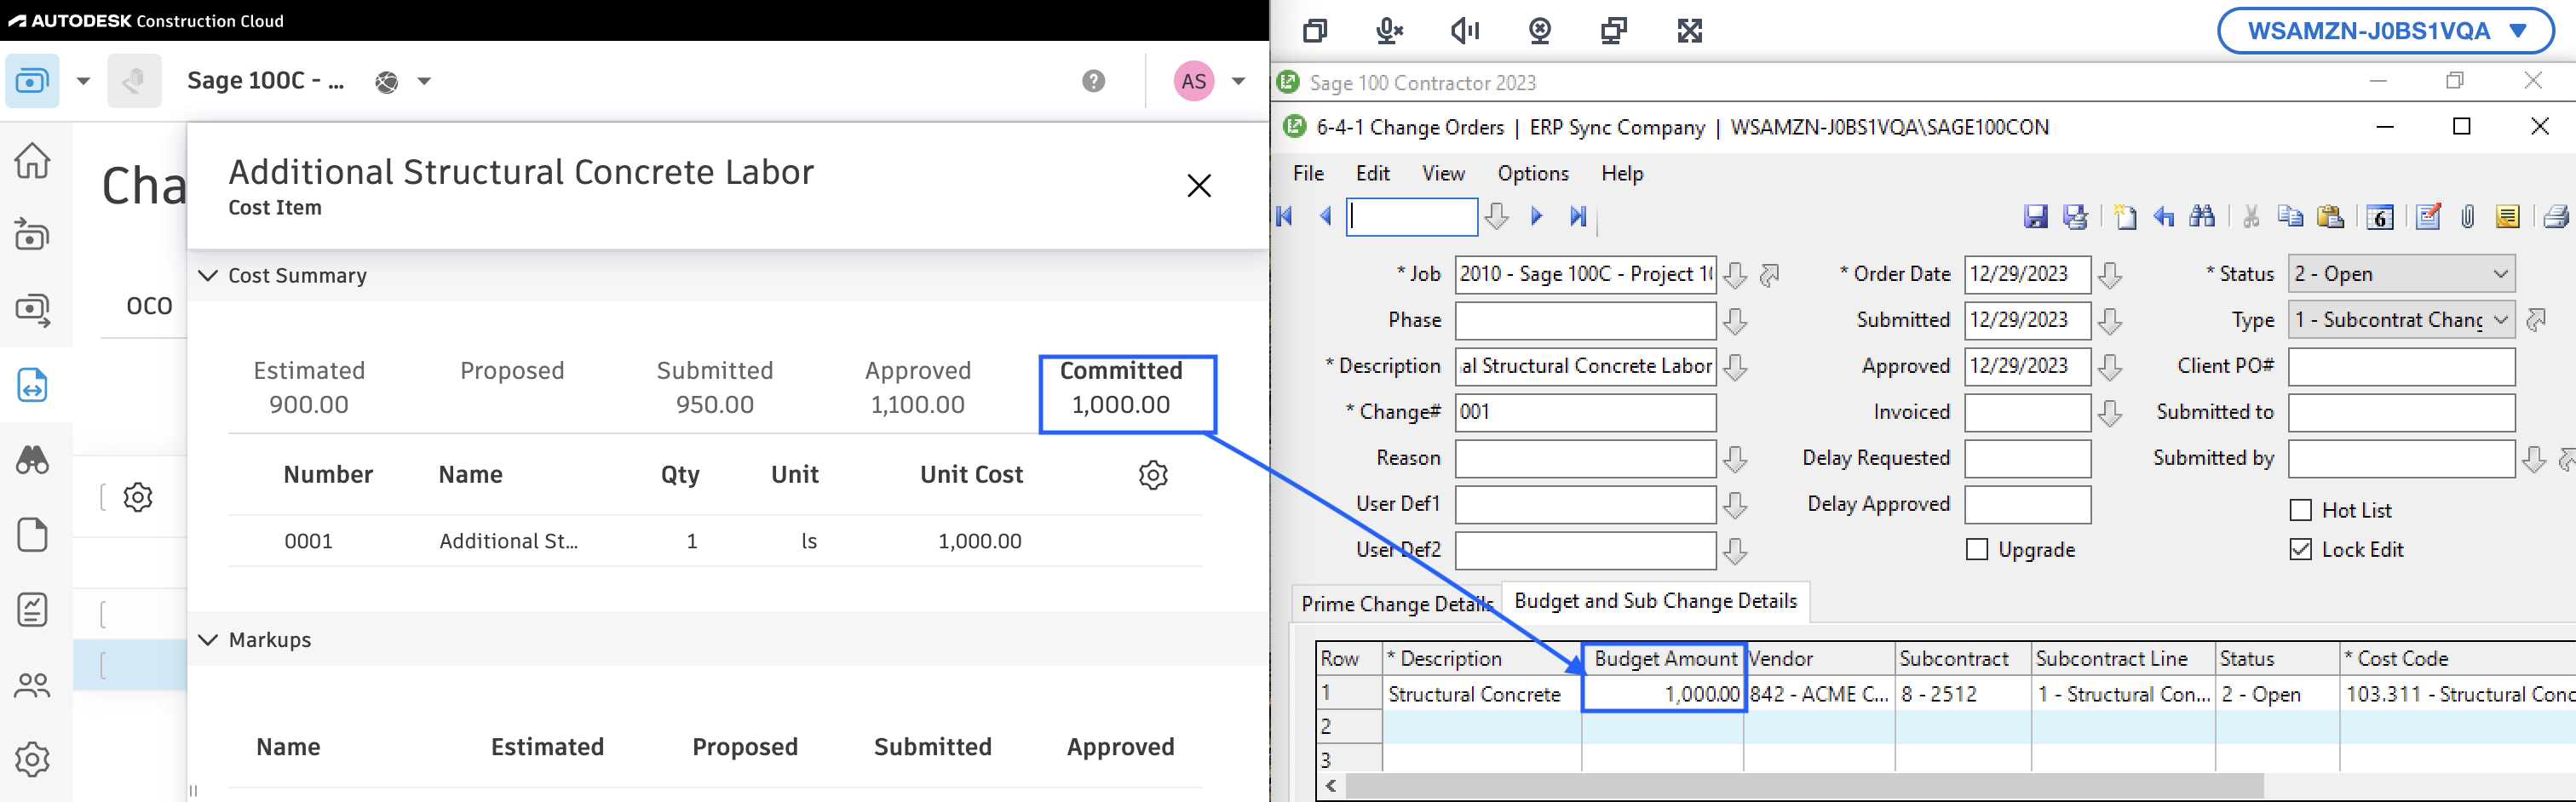Click the fullscreen expand arrows icon

pyautogui.click(x=1690, y=31)
